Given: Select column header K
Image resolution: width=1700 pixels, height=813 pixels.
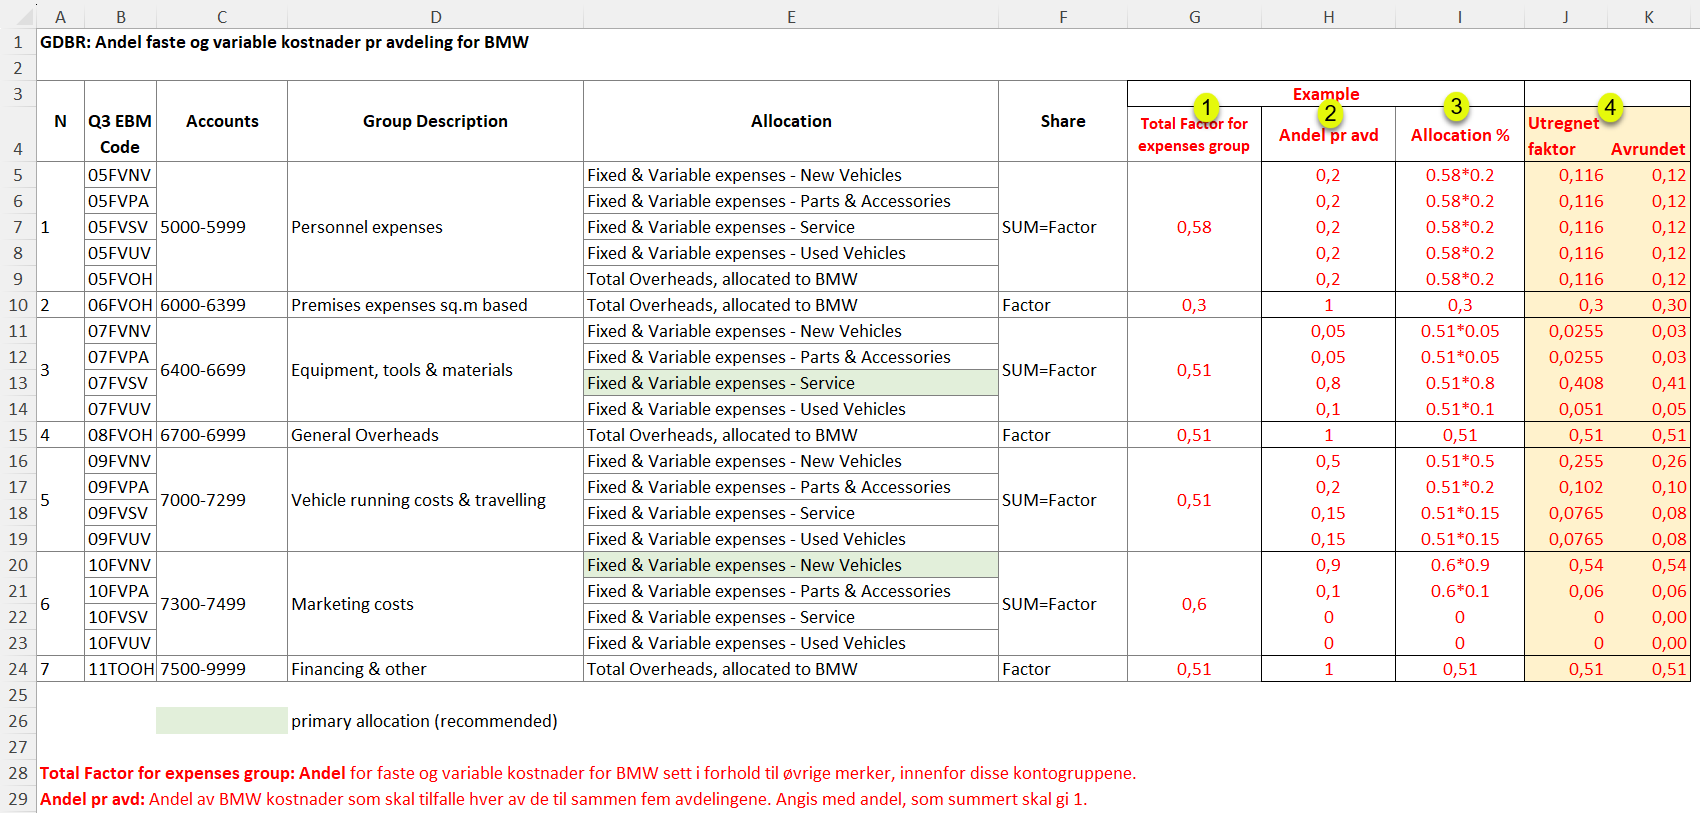Looking at the screenshot, I should coord(1648,16).
